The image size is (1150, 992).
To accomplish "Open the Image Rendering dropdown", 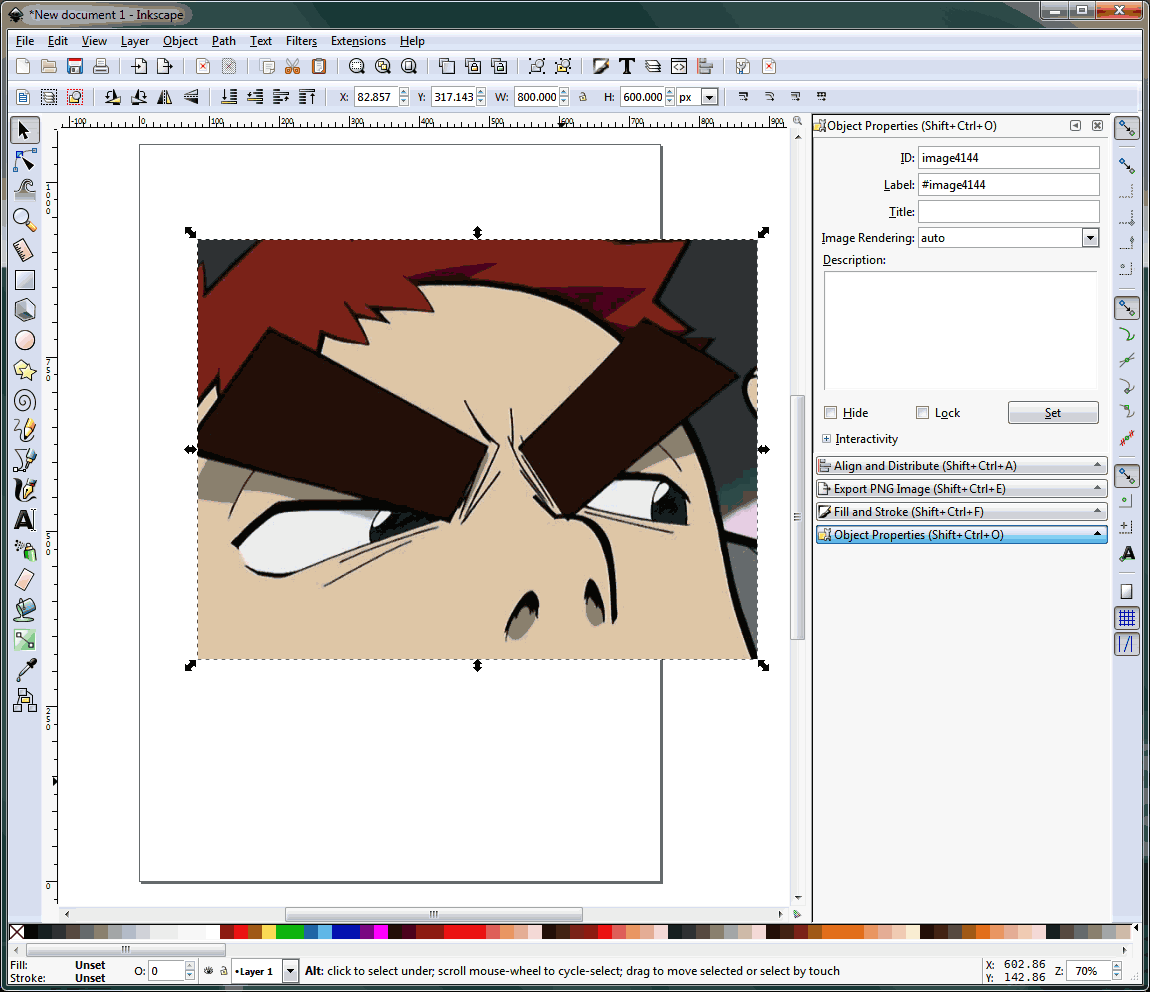I will pos(1090,238).
